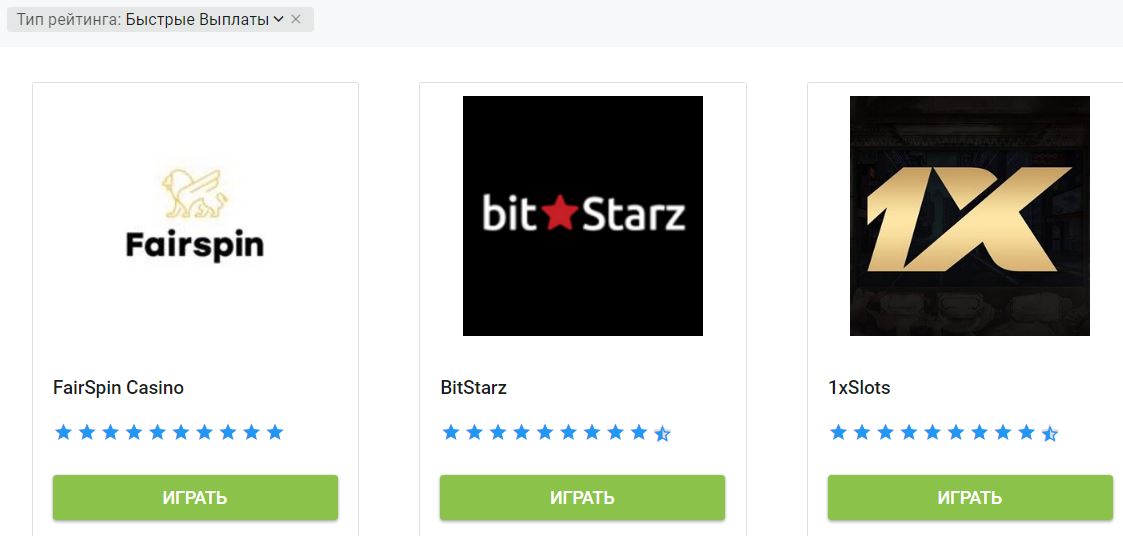The height and width of the screenshot is (536, 1123).
Task: Click the Fairspin logo image
Action: (195, 216)
